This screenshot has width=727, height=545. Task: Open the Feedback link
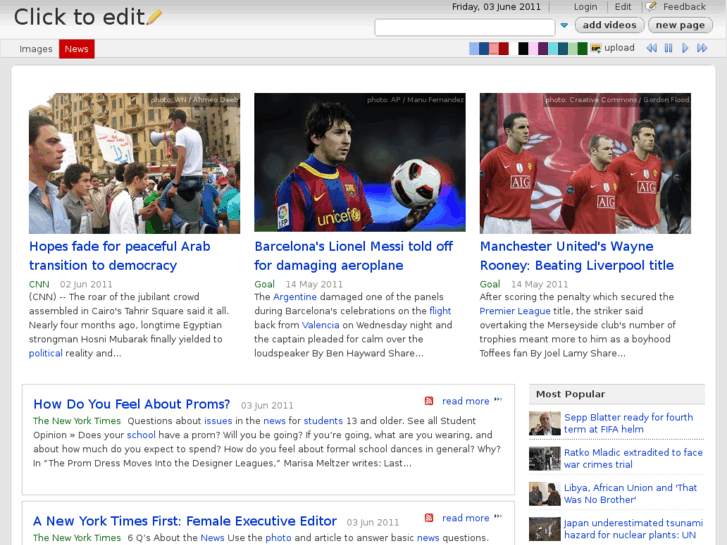pos(684,6)
